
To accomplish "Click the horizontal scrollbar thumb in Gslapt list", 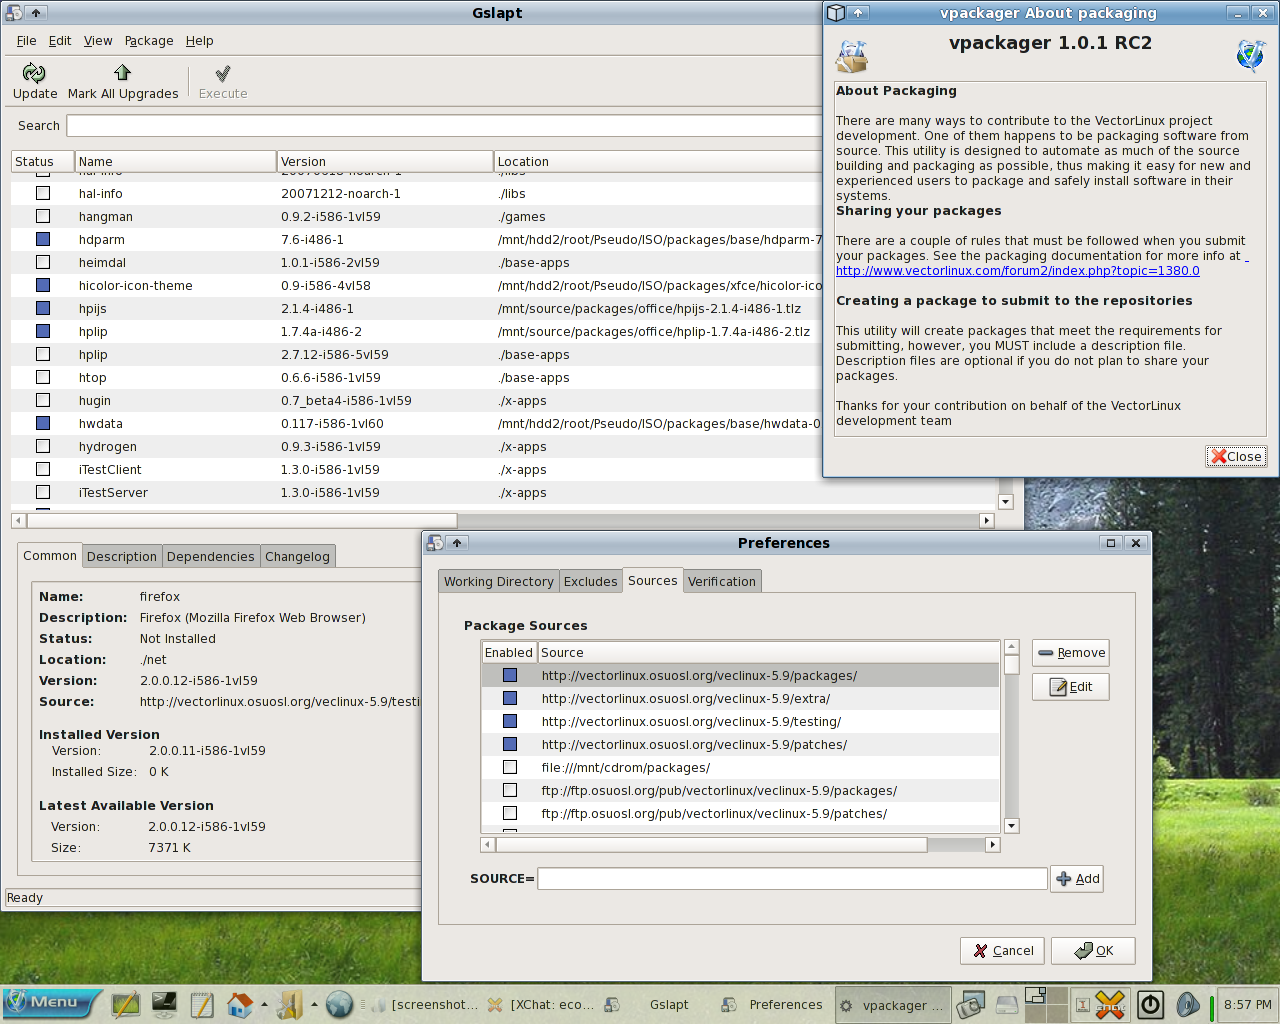I will [x=241, y=520].
